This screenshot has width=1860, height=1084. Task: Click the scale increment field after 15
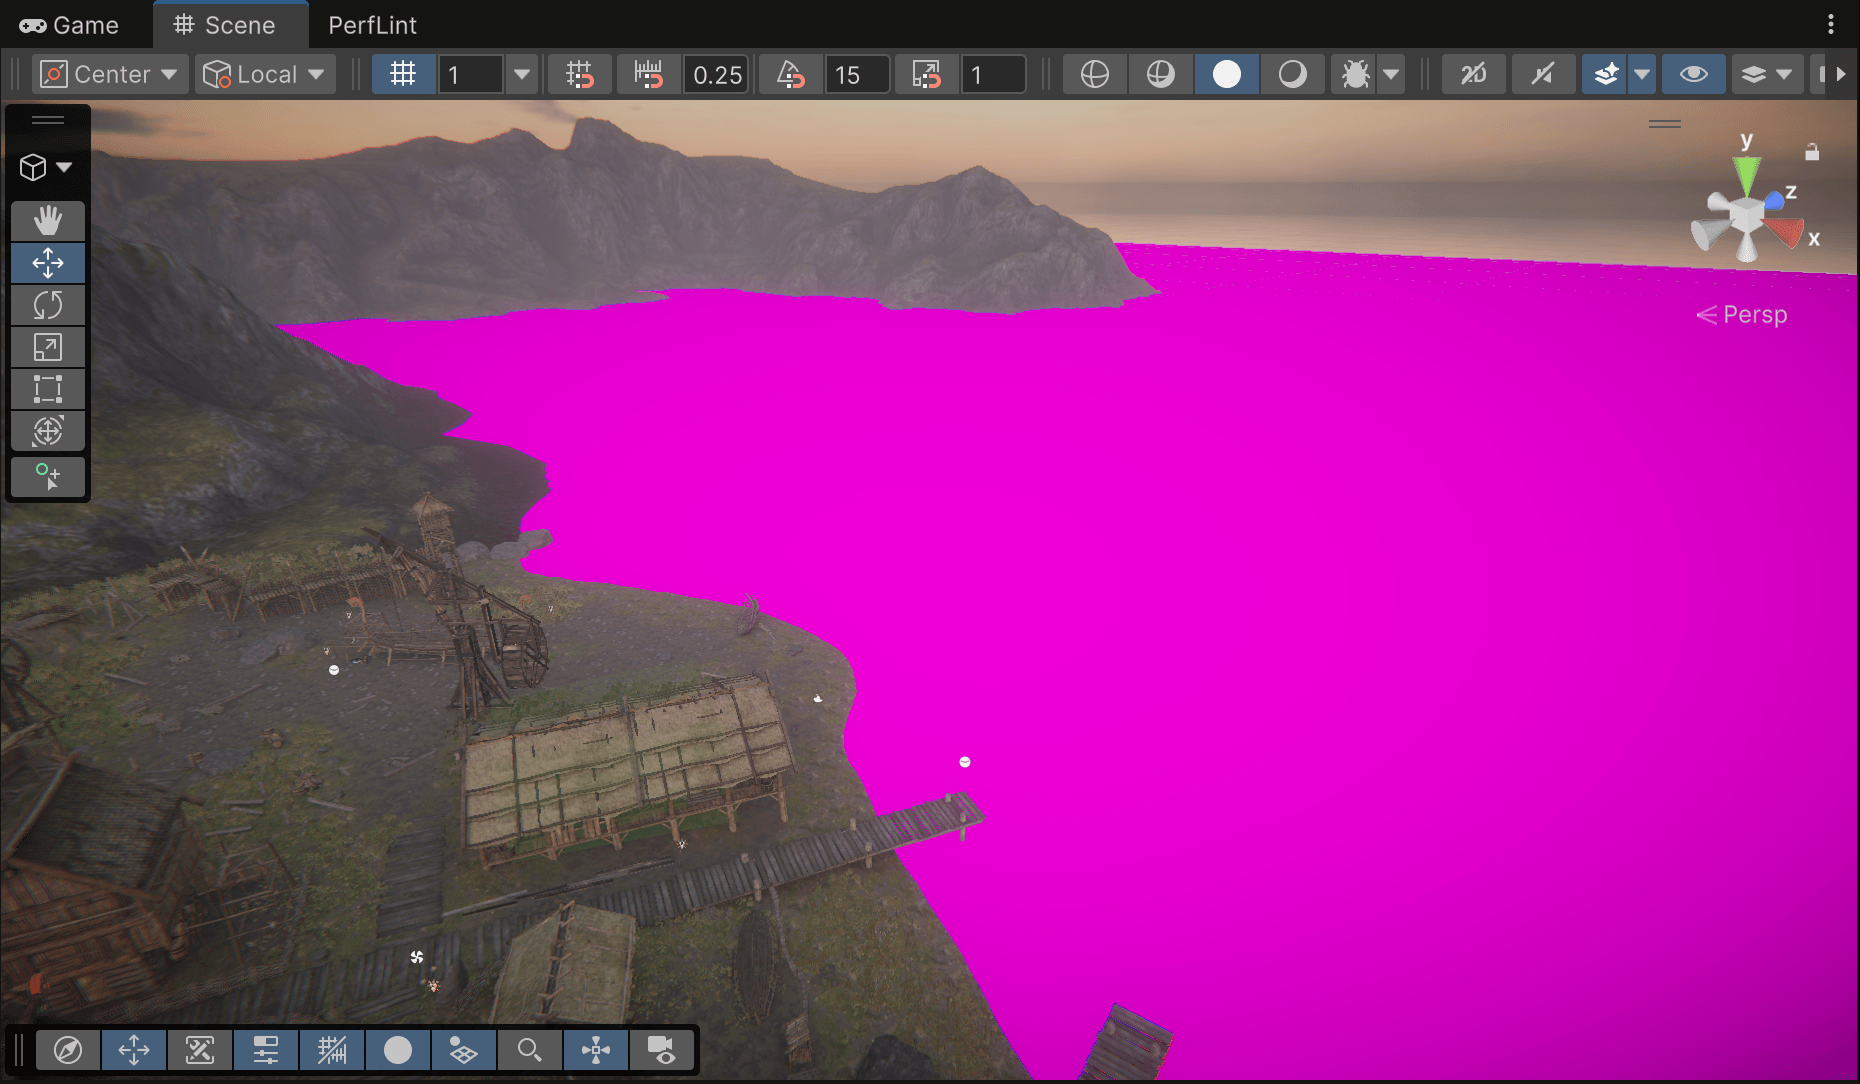pos(993,74)
